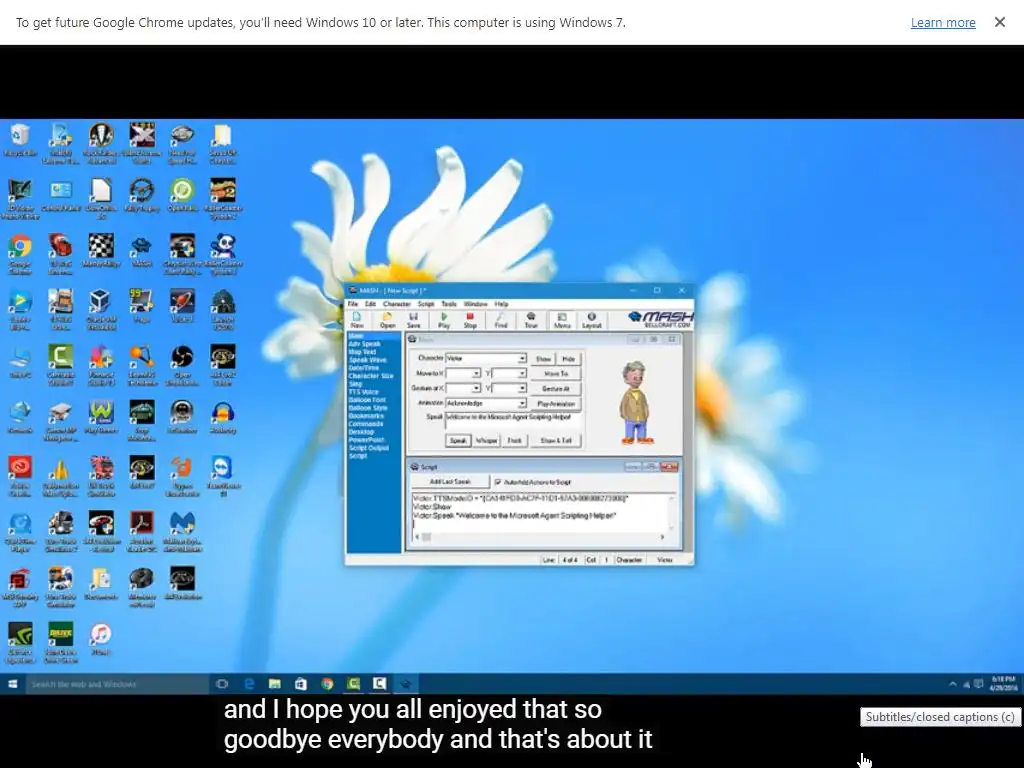
Task: Click the Whisper button
Action: [486, 441]
